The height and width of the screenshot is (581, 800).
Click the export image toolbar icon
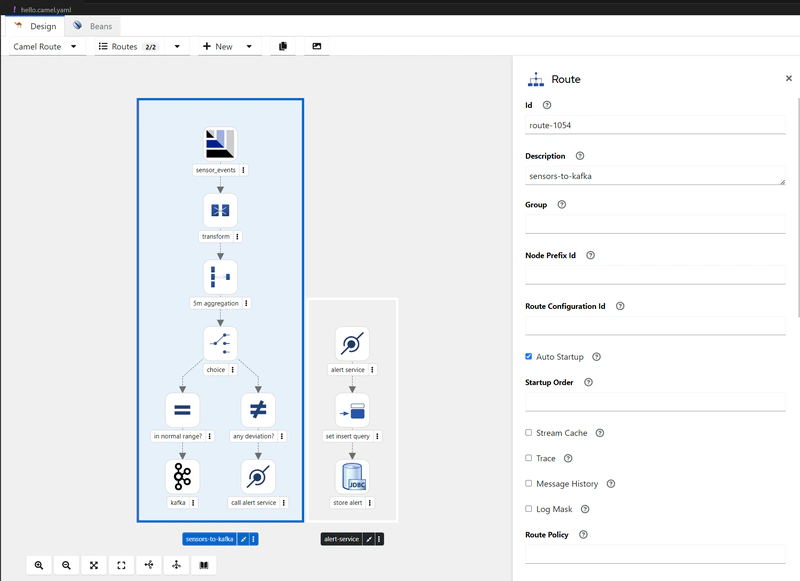[x=317, y=46]
